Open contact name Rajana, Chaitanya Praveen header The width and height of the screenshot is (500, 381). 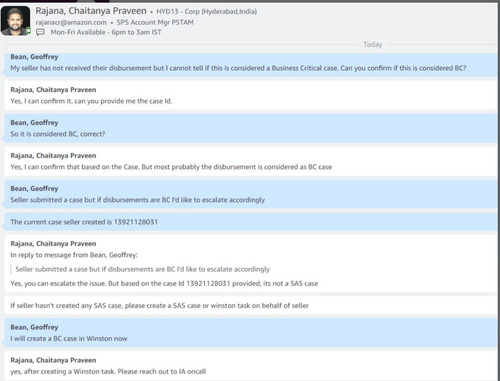tap(91, 11)
